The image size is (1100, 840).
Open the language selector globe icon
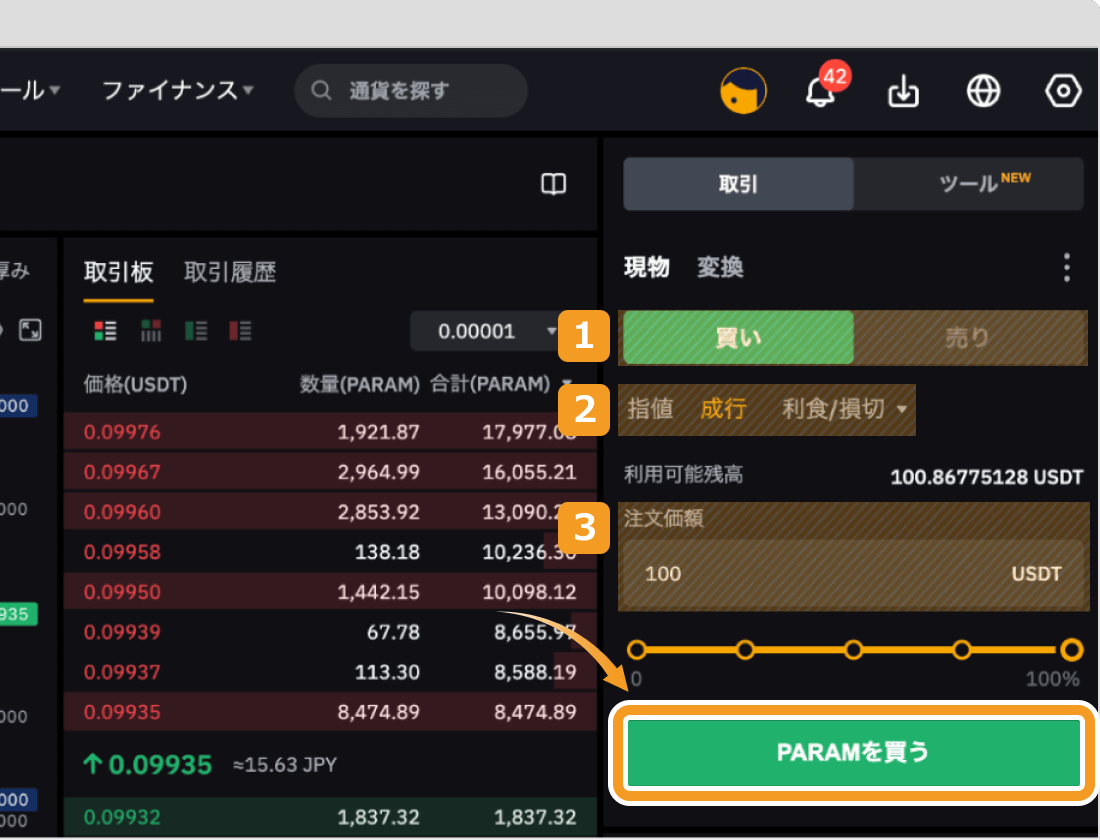click(x=983, y=91)
